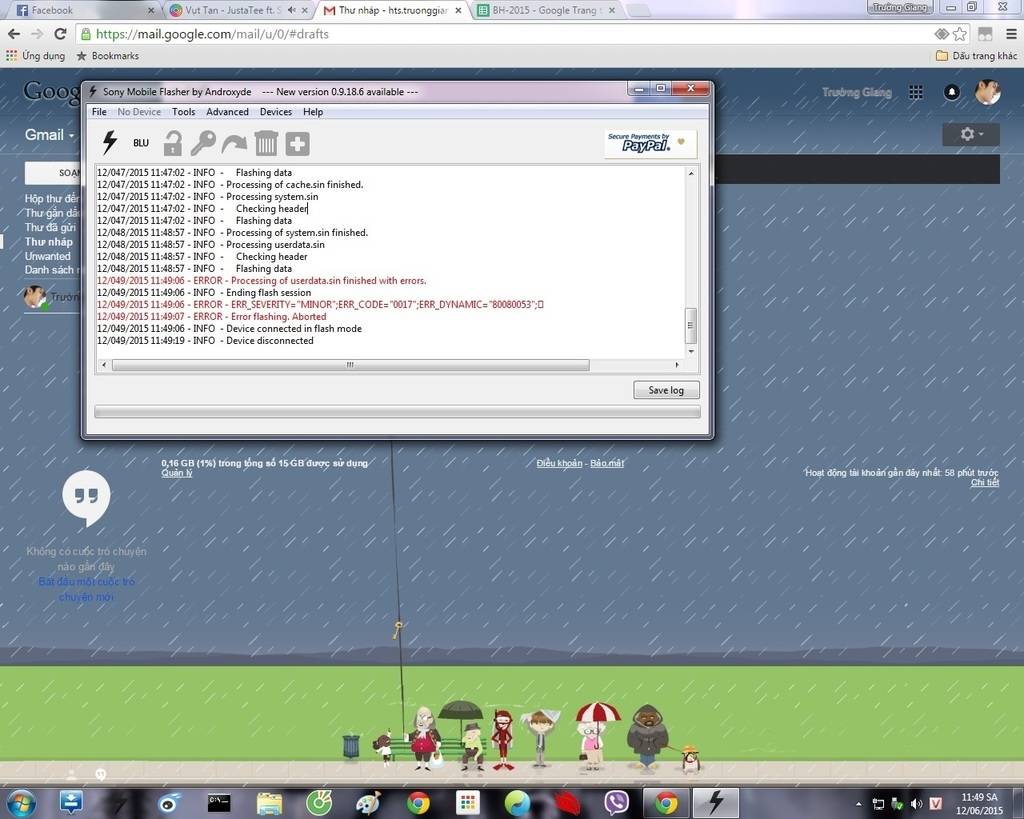Click the log vertical scrollbar thumb
The width and height of the screenshot is (1024, 819).
point(690,325)
